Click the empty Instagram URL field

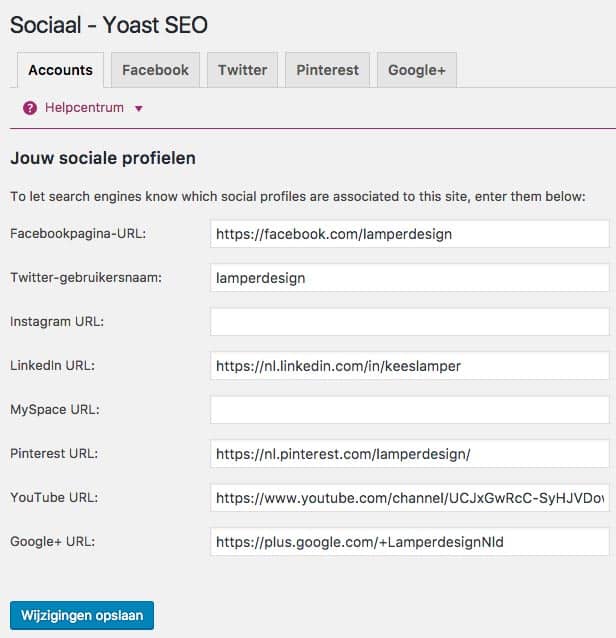coord(410,322)
